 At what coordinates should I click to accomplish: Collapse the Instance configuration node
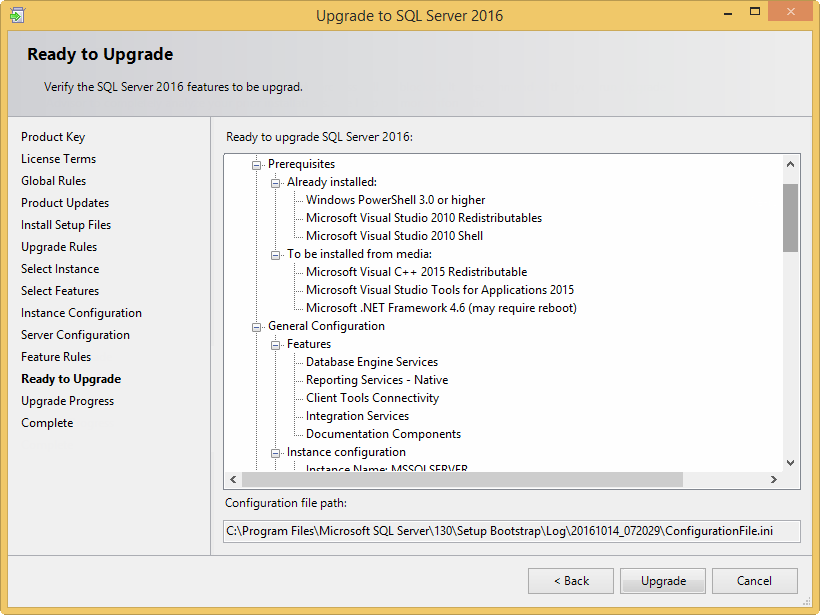click(x=275, y=453)
